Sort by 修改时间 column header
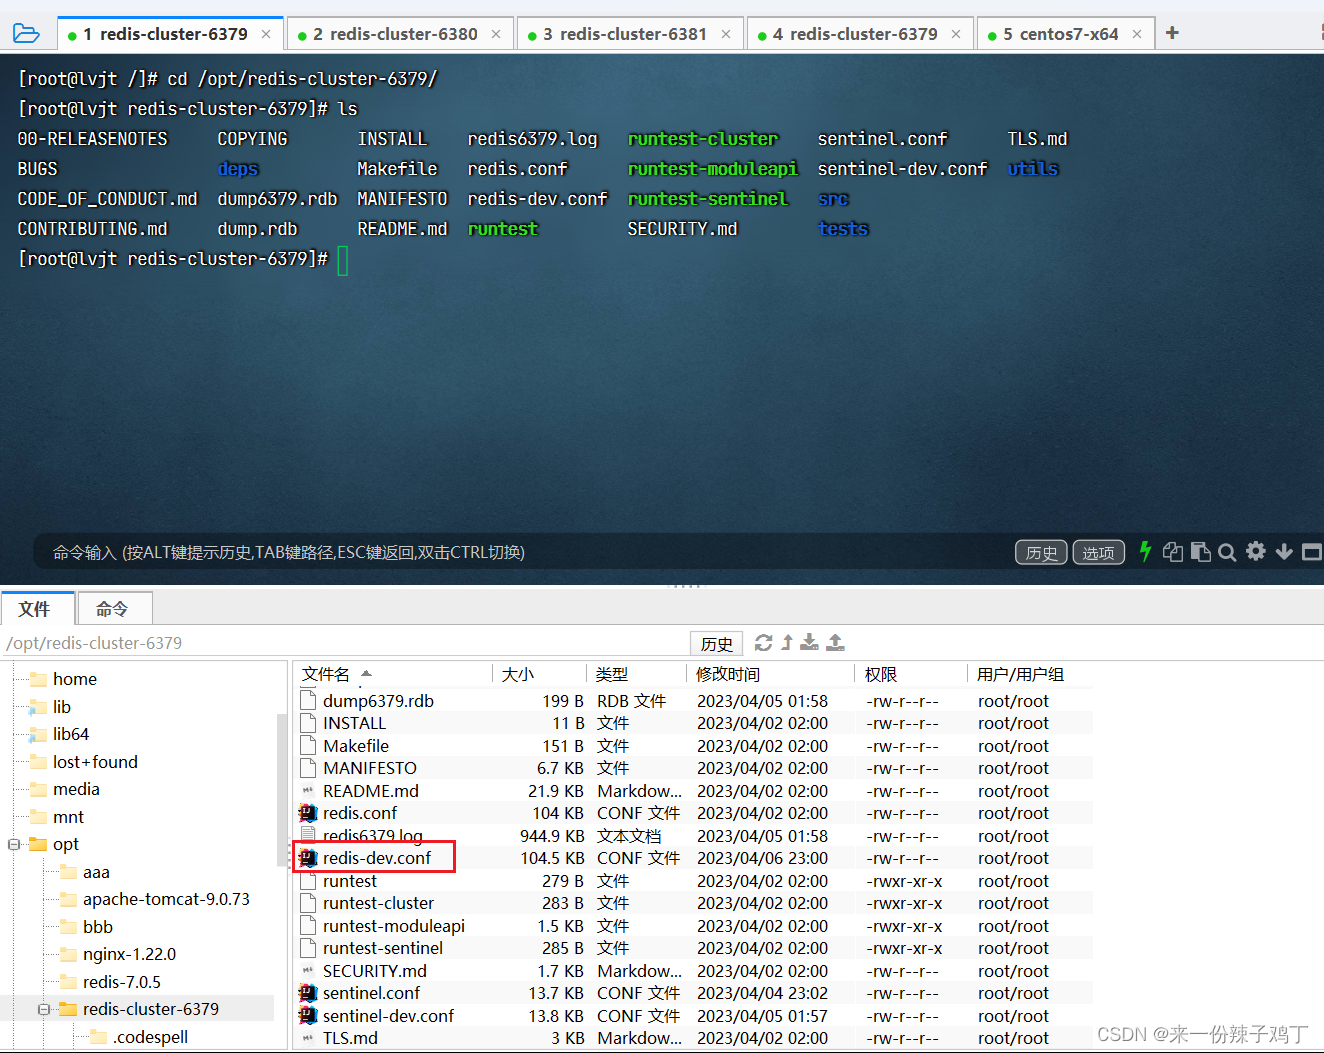The width and height of the screenshot is (1324, 1053). pyautogui.click(x=771, y=674)
